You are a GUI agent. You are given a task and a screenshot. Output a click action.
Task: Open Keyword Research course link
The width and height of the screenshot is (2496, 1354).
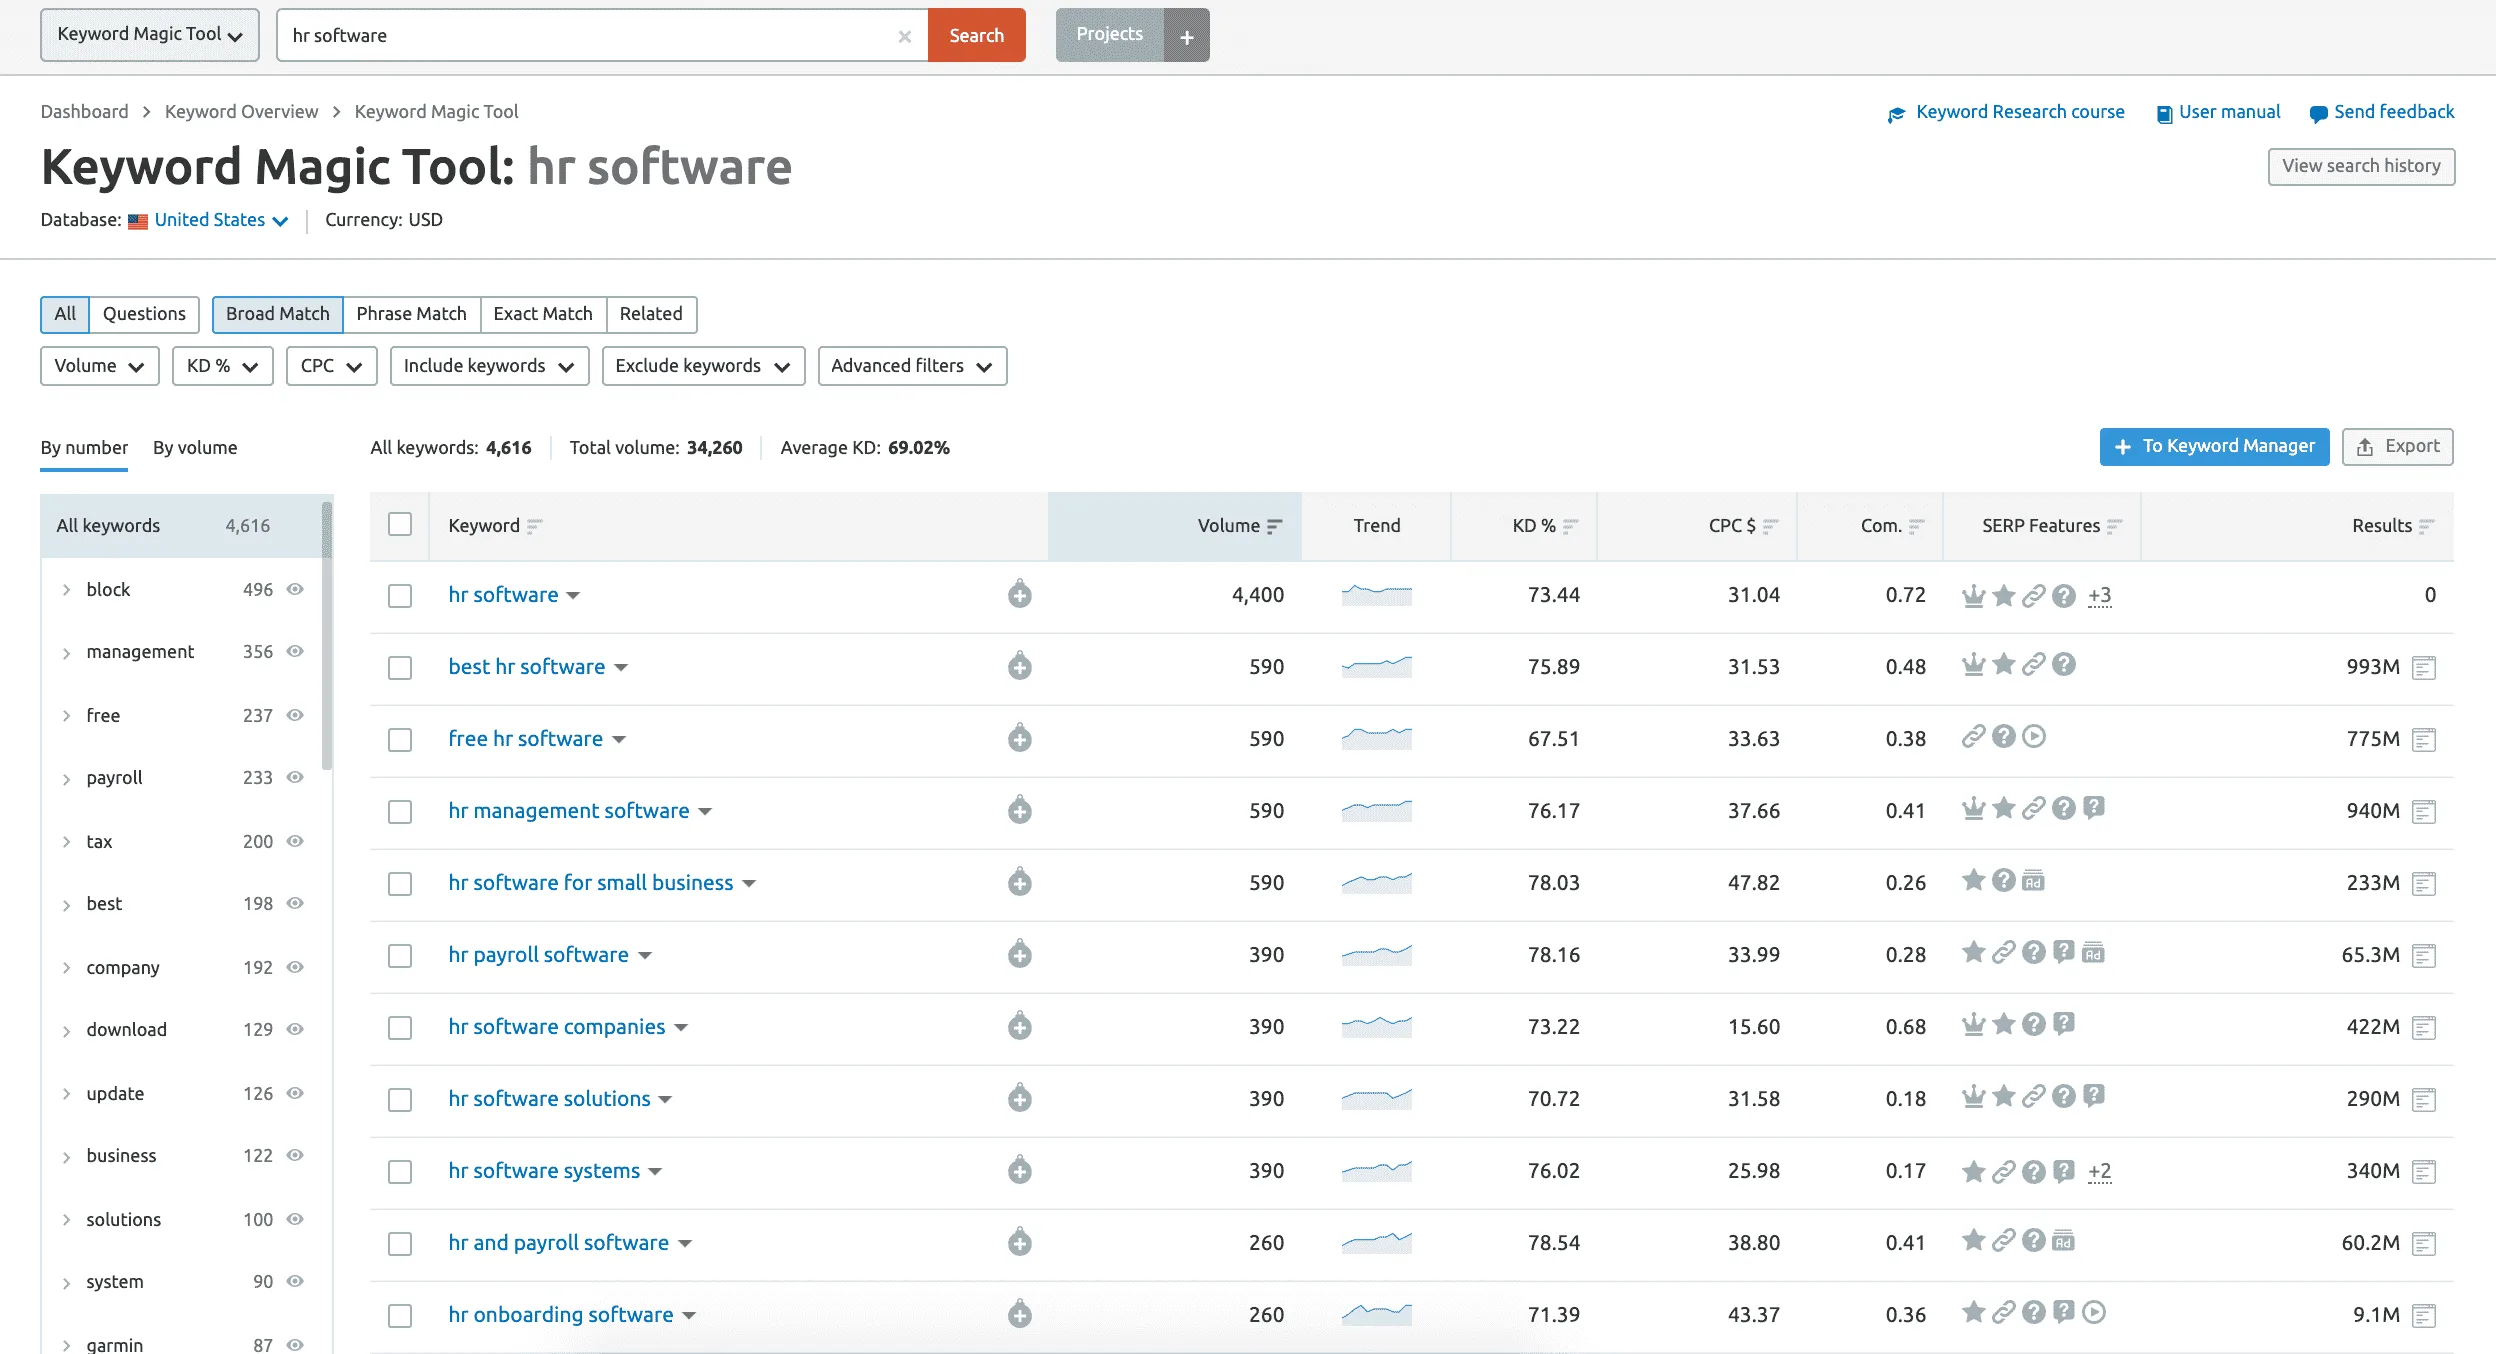coord(2006,112)
